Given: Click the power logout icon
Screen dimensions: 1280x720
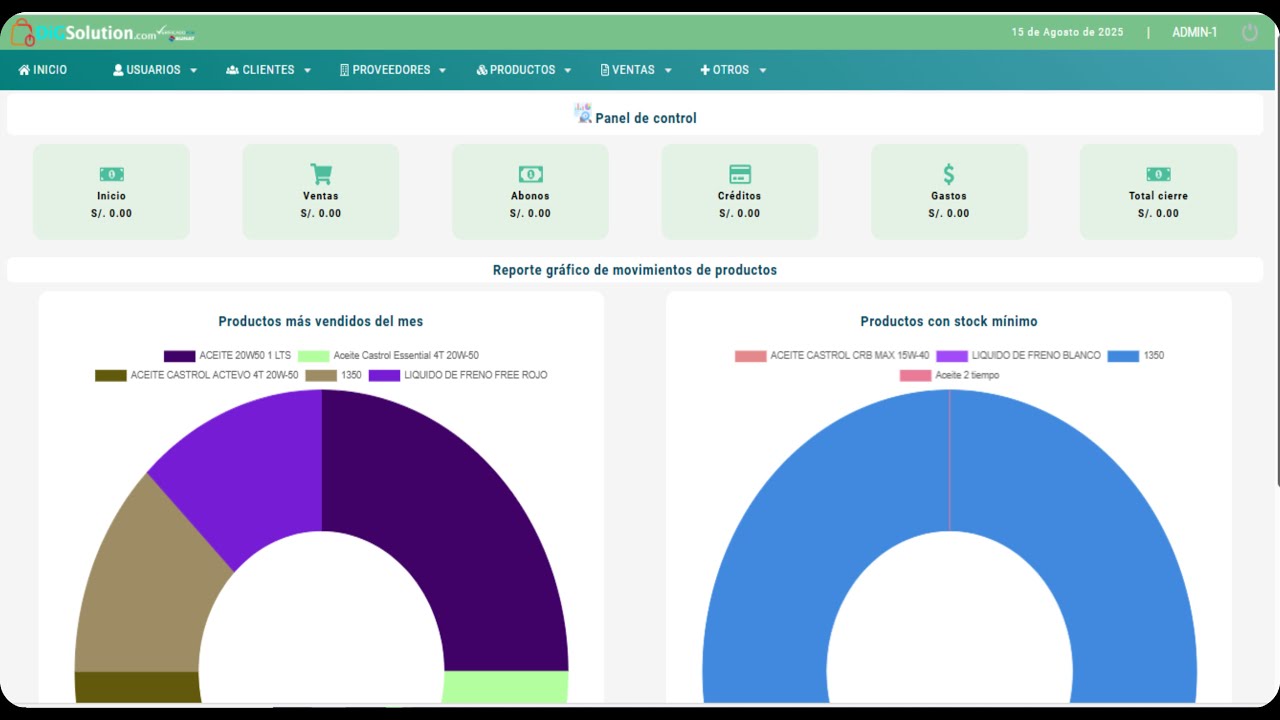Looking at the screenshot, I should click(1250, 32).
